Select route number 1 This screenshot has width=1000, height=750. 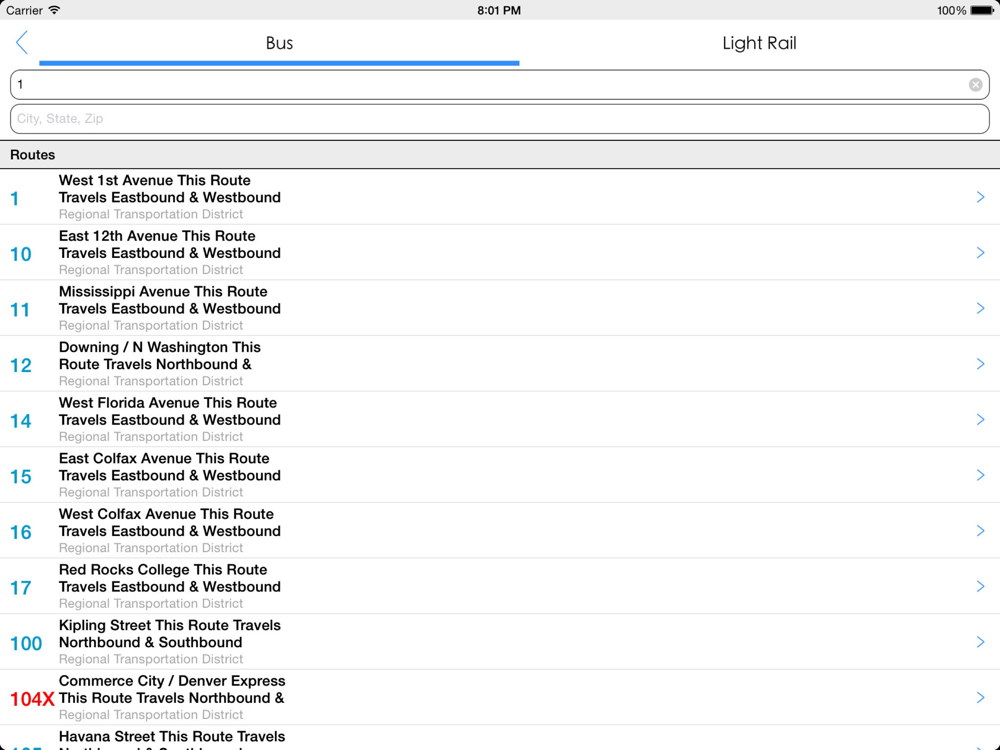click(15, 199)
